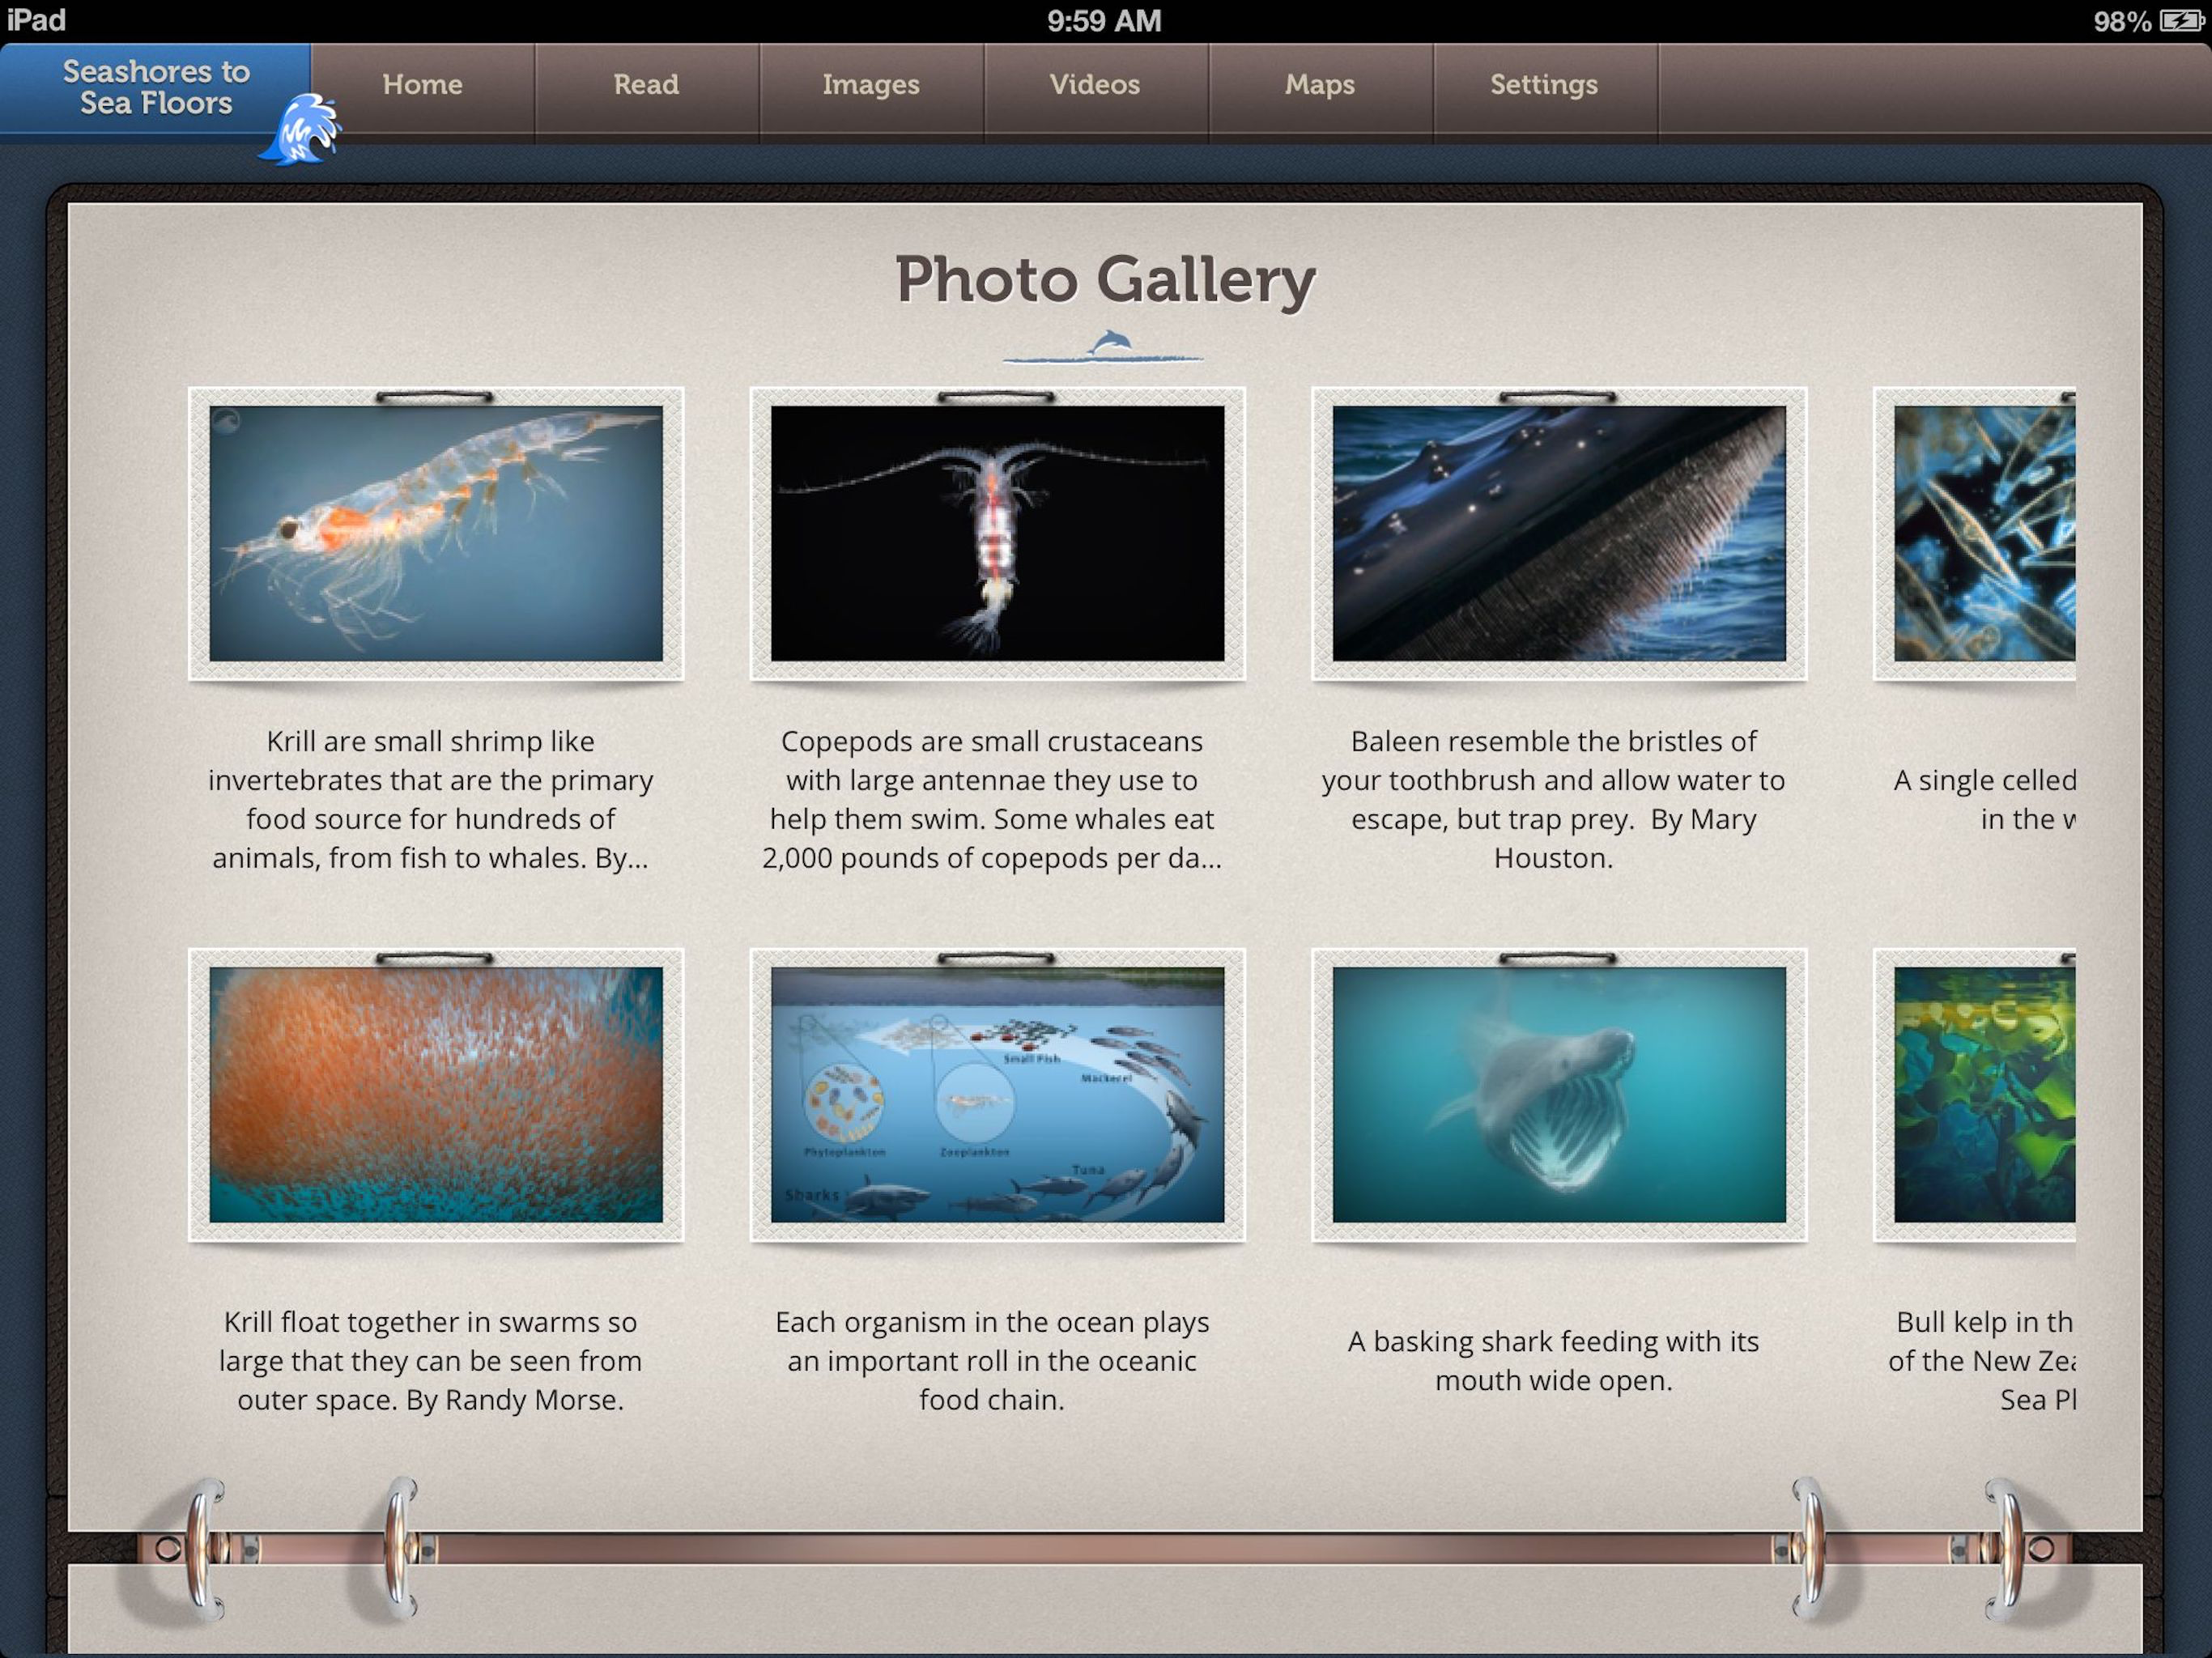Switch to the Read tab

(646, 85)
